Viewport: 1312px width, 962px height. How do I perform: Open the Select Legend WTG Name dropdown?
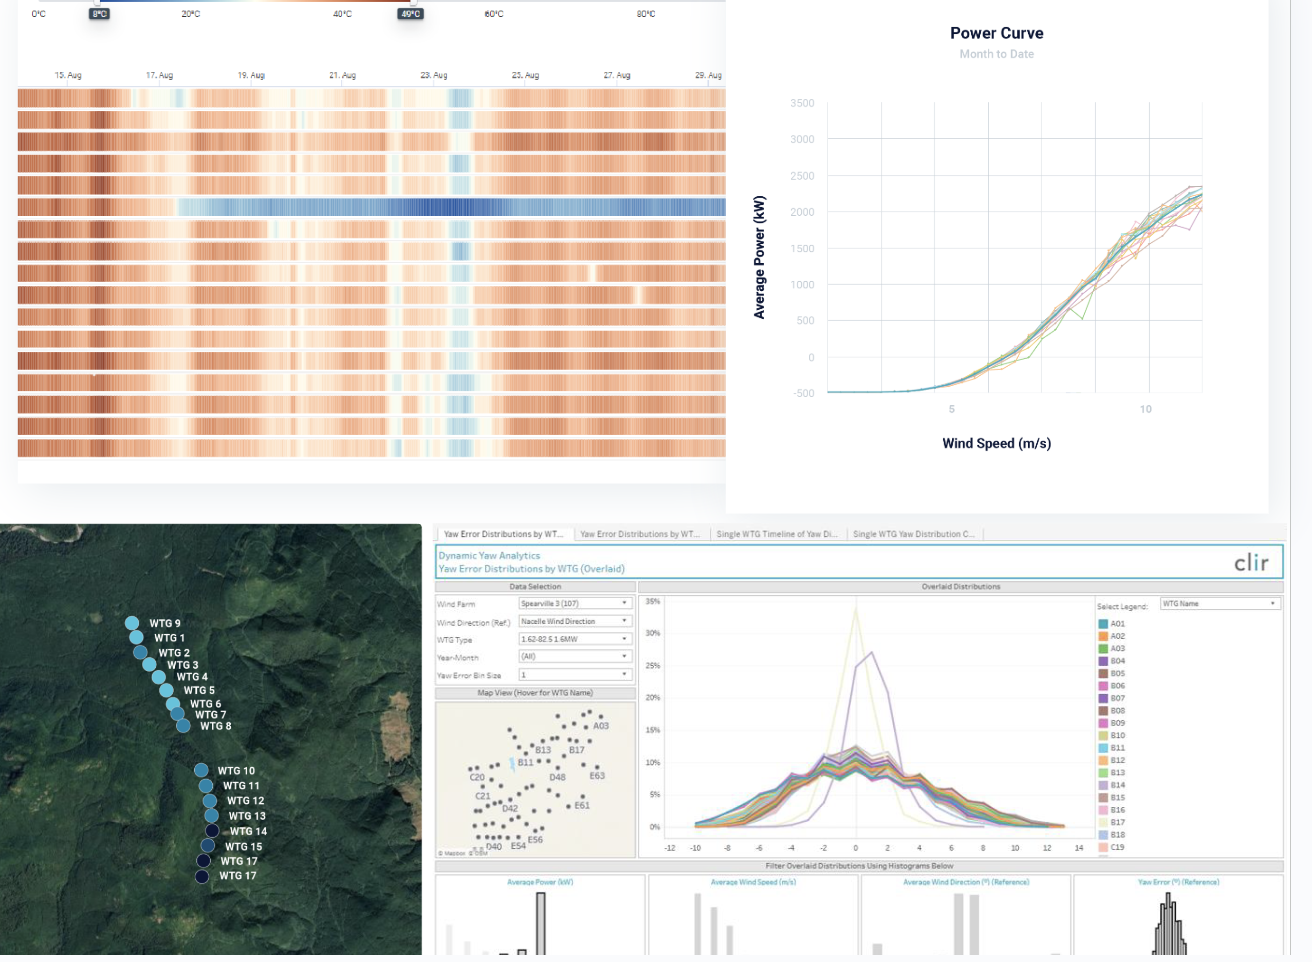click(1219, 604)
